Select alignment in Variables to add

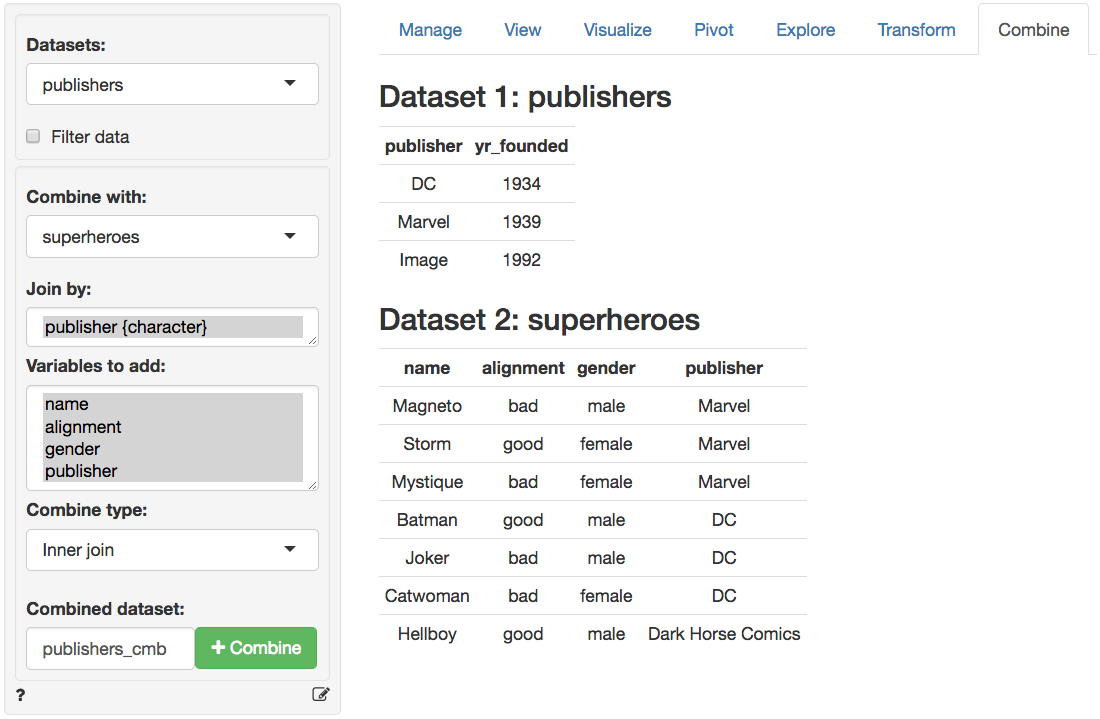[x=83, y=427]
